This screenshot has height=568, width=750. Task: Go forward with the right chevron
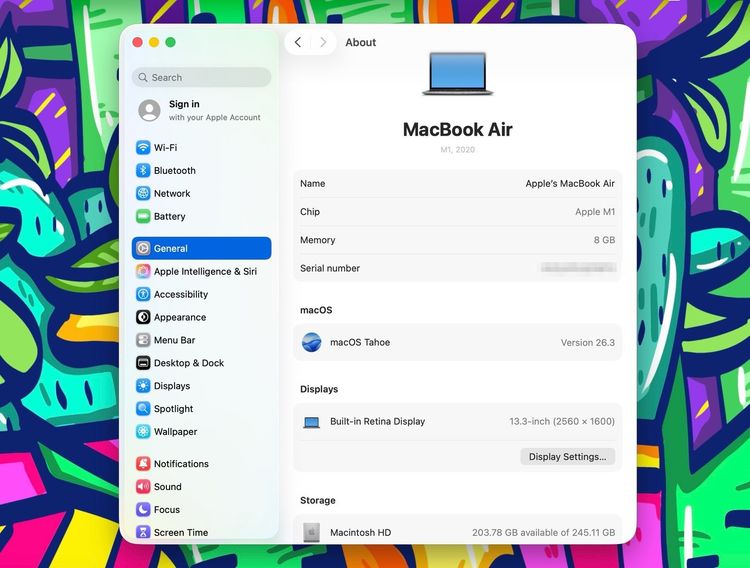(323, 42)
